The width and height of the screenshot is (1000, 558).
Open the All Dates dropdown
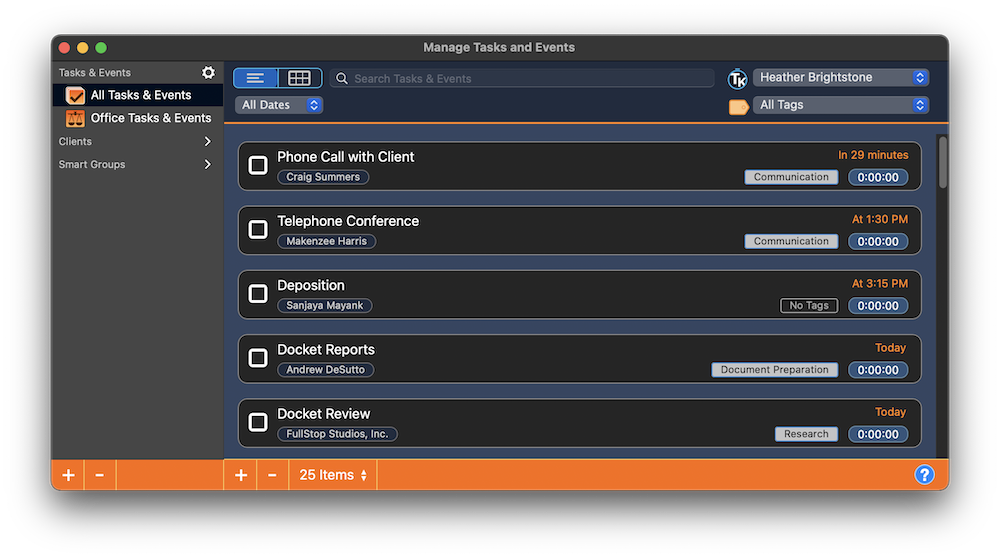click(279, 105)
